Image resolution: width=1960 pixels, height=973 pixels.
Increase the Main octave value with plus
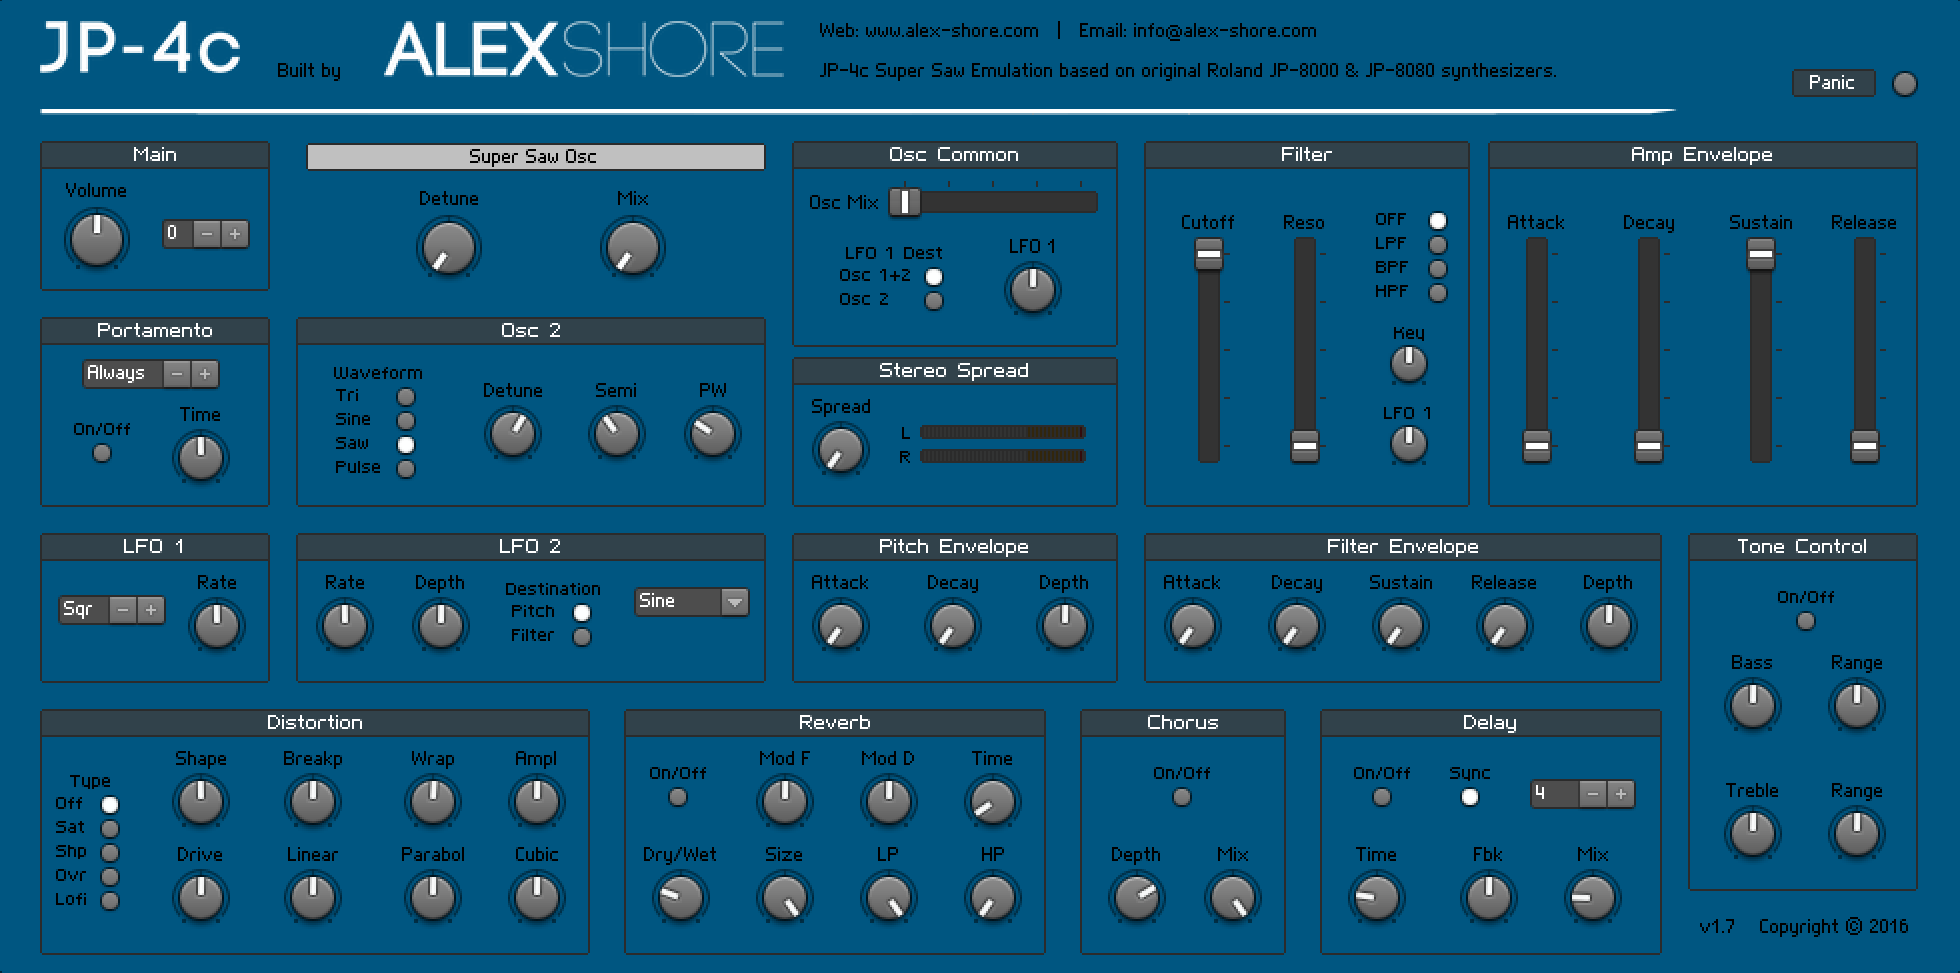click(x=235, y=234)
